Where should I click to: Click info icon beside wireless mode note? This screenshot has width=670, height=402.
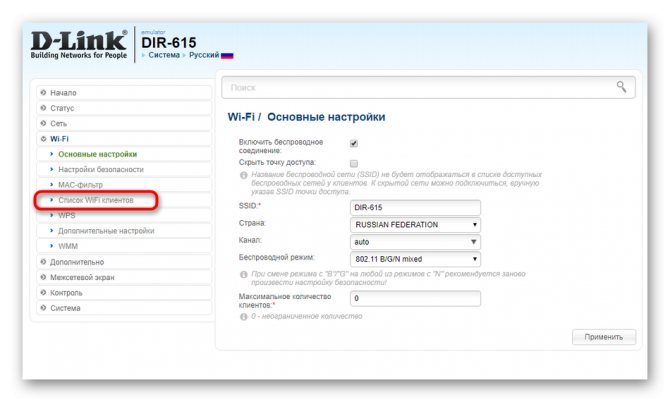pos(244,274)
